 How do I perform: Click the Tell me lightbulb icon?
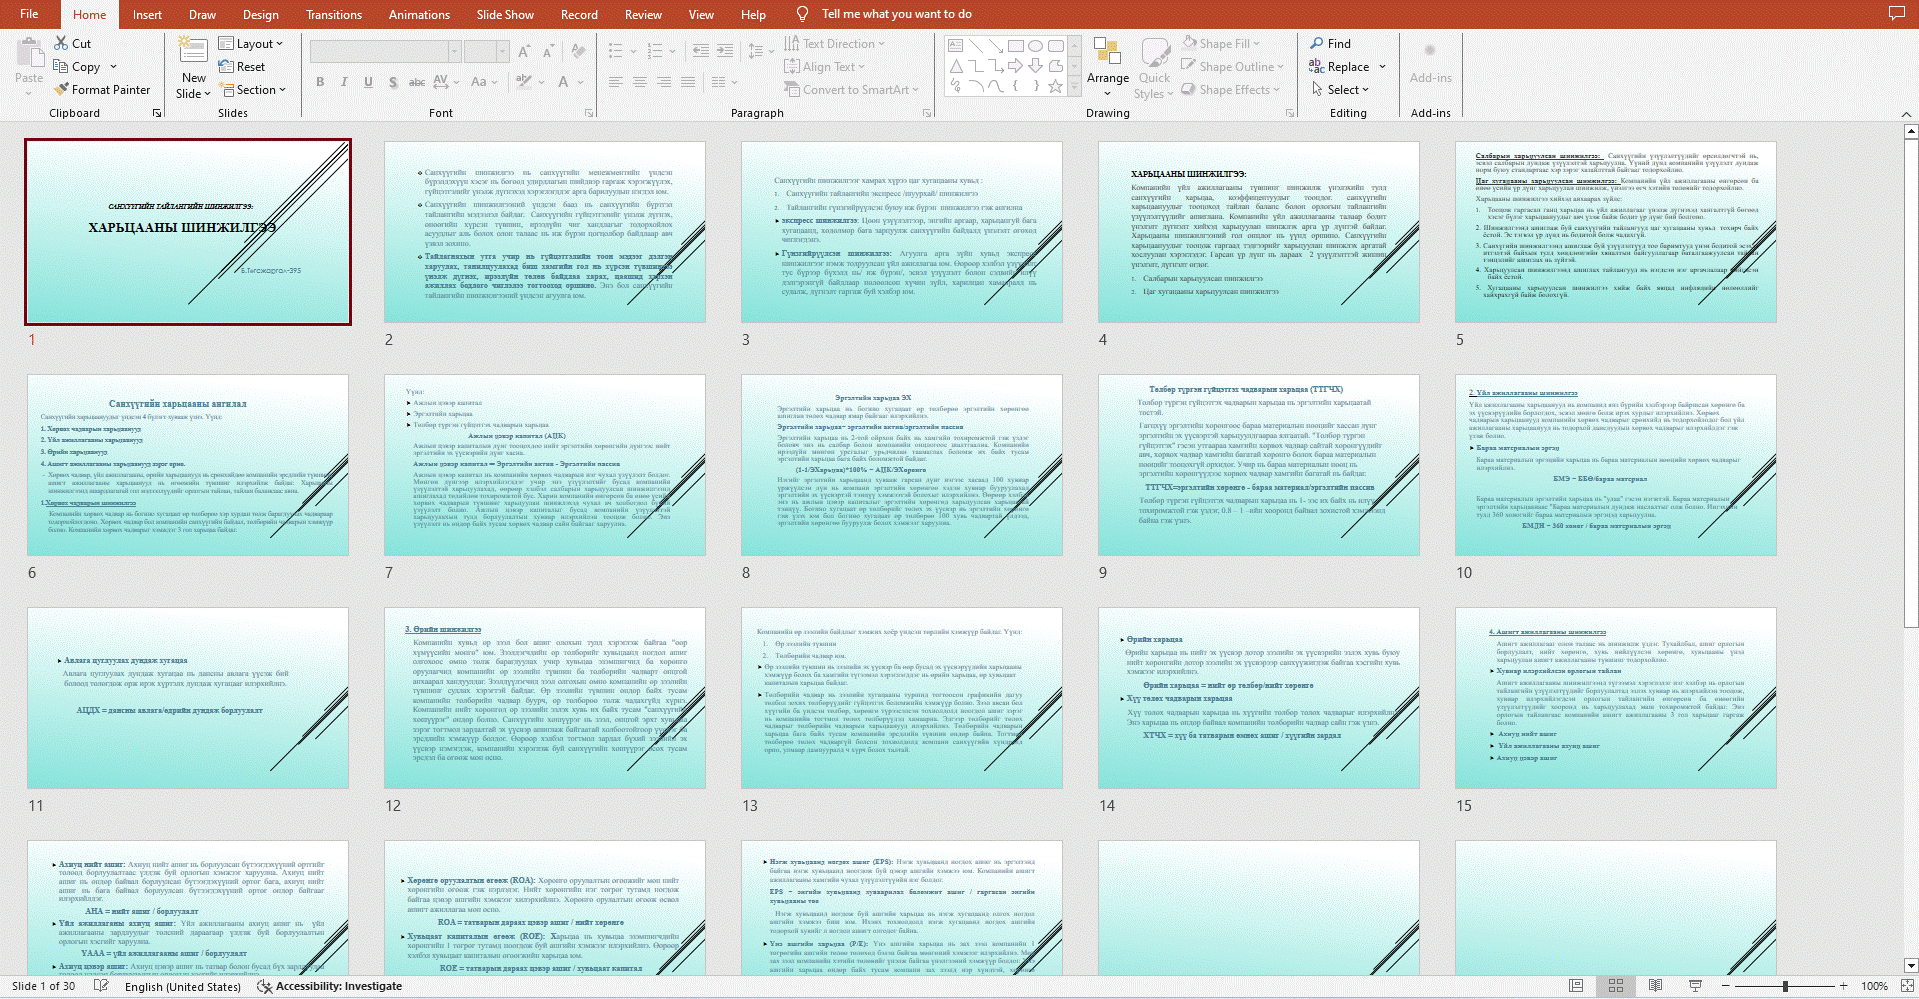(x=802, y=14)
